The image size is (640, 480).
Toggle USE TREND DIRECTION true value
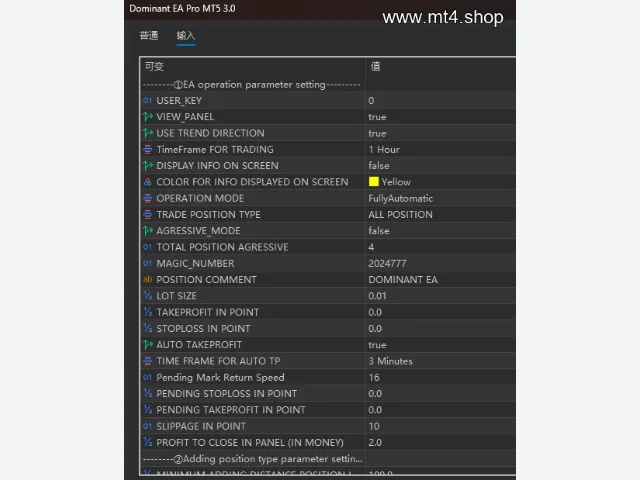pos(377,133)
